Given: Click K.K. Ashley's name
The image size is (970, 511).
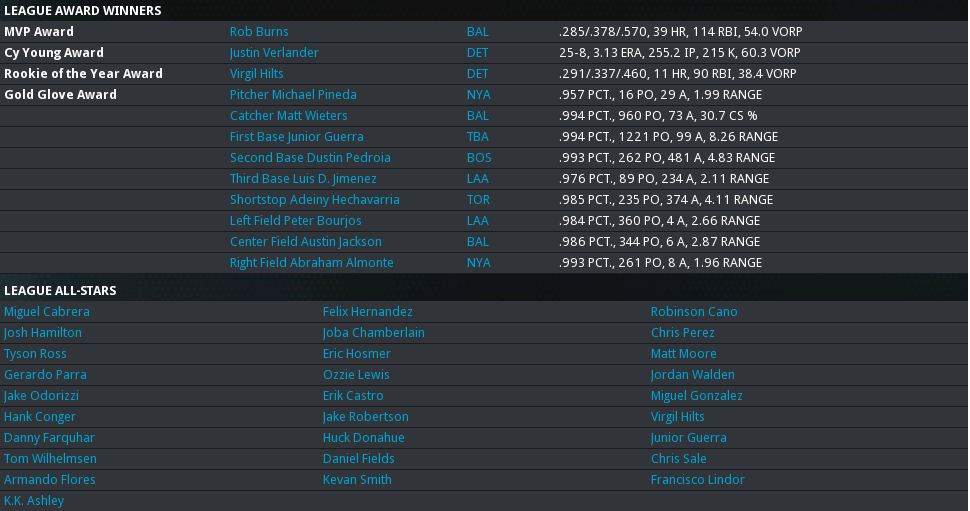Looking at the screenshot, I should [x=34, y=501].
